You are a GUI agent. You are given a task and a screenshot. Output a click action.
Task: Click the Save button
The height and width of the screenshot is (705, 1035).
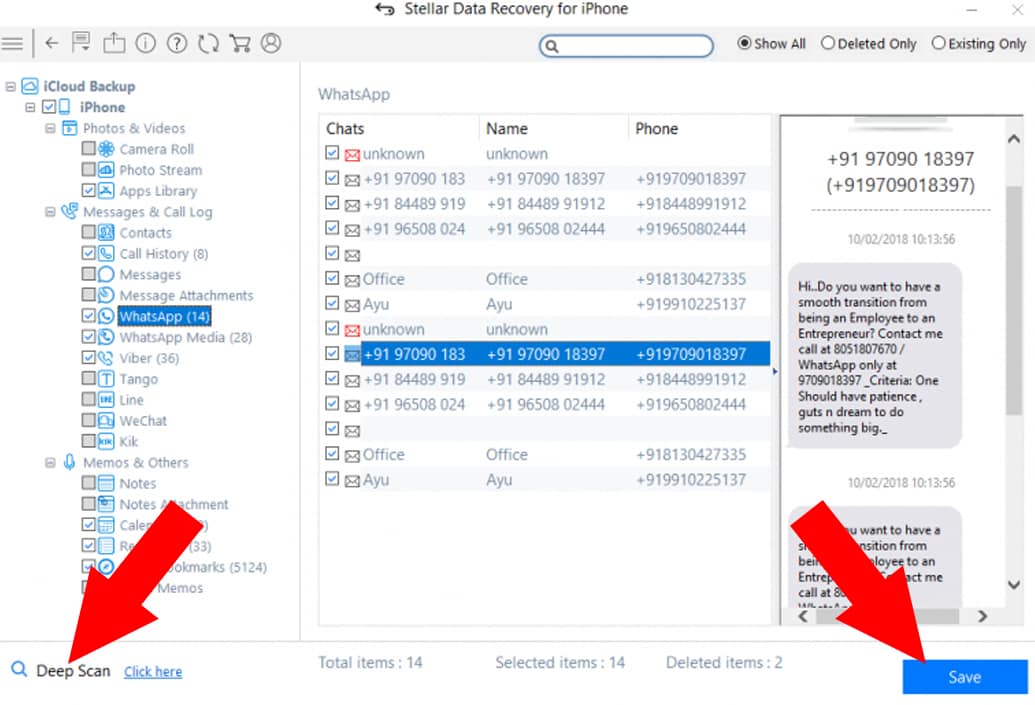tap(964, 677)
